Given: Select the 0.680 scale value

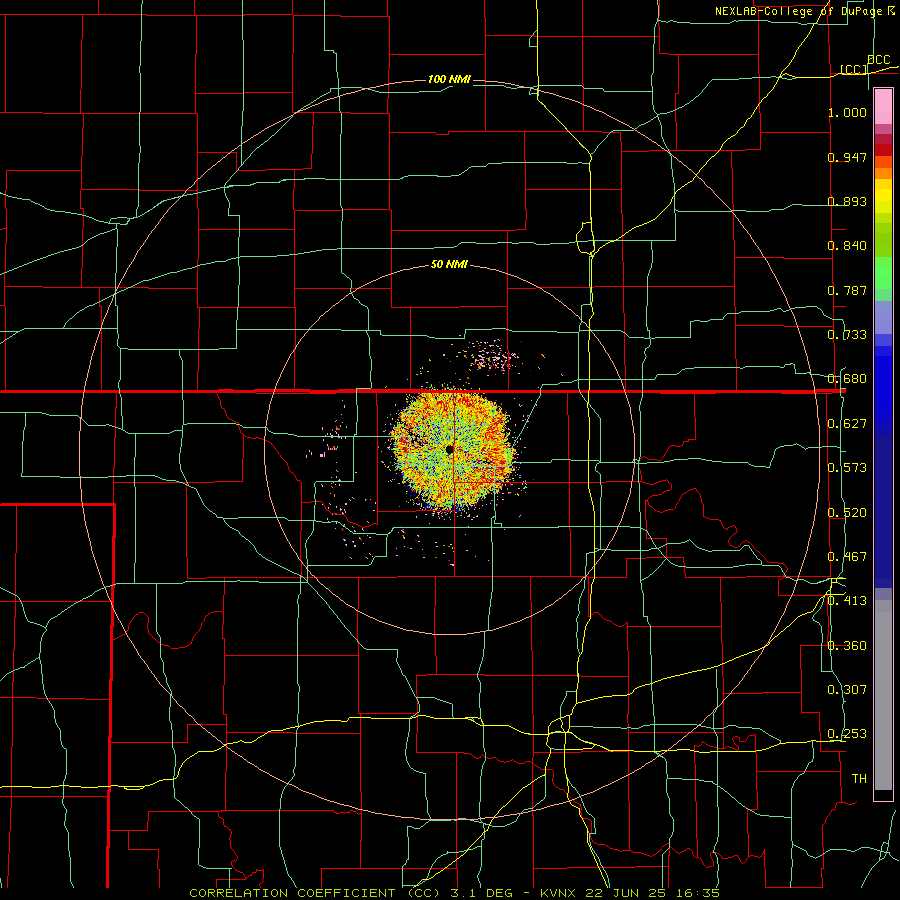Looking at the screenshot, I should (x=847, y=379).
